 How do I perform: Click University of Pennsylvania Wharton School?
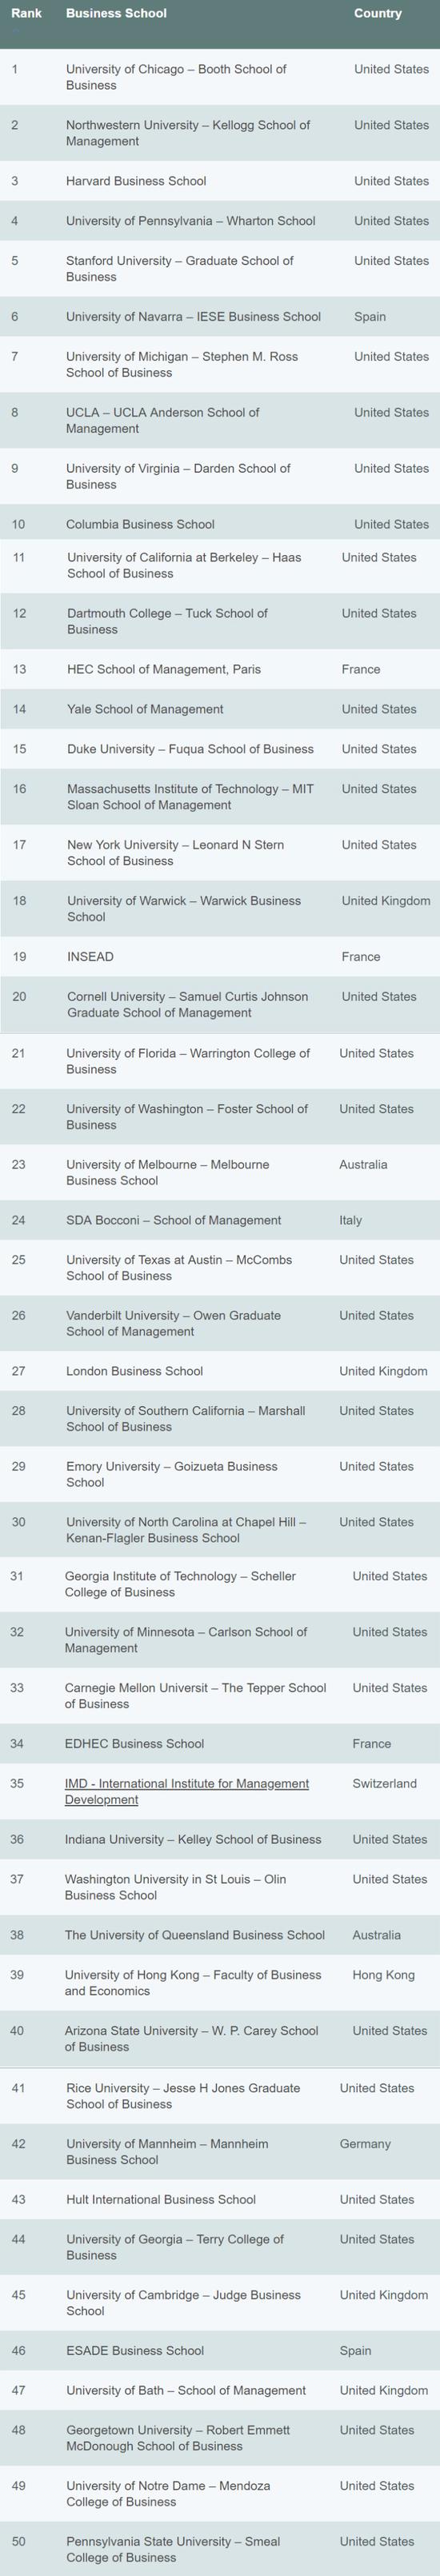point(191,221)
